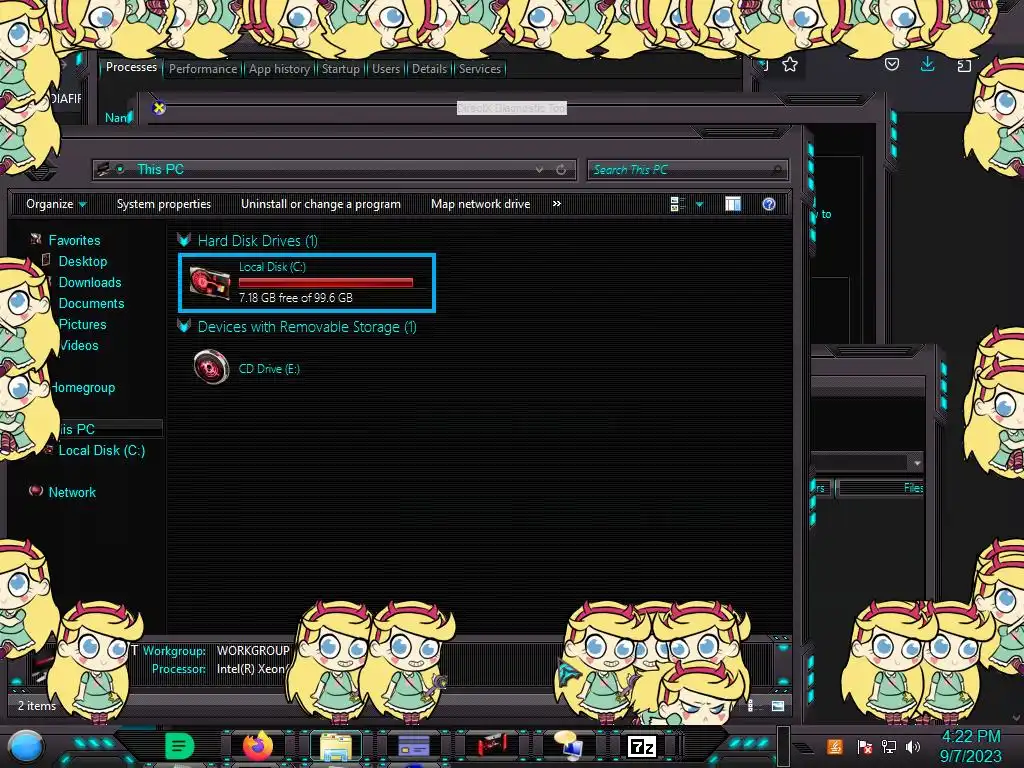The image size is (1024, 768).
Task: Click the DirectX Diagnostic Tool title icon
Action: (159, 108)
